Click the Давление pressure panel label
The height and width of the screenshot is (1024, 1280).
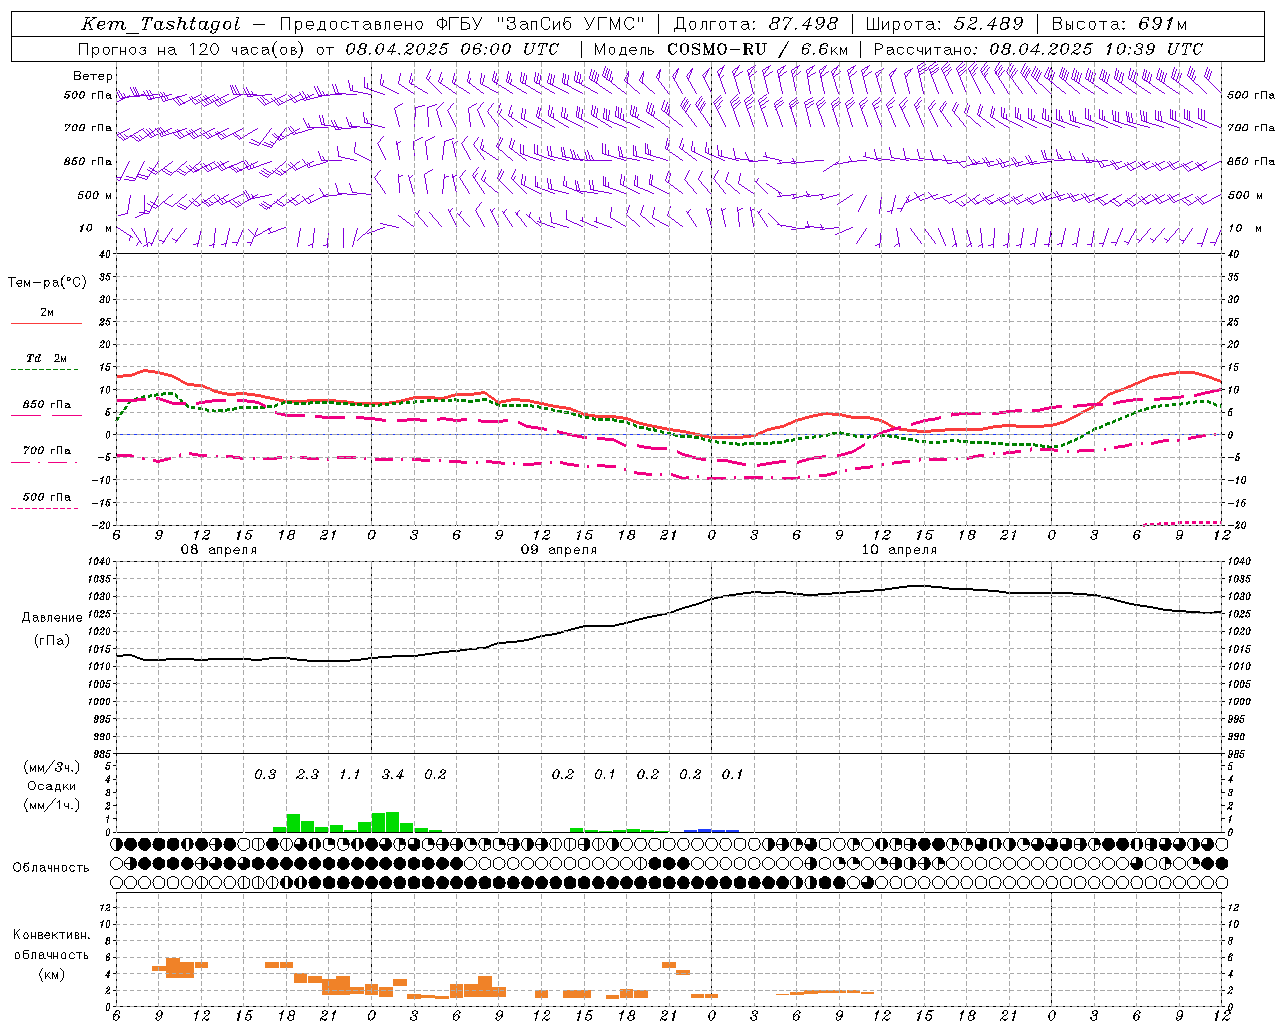click(52, 618)
